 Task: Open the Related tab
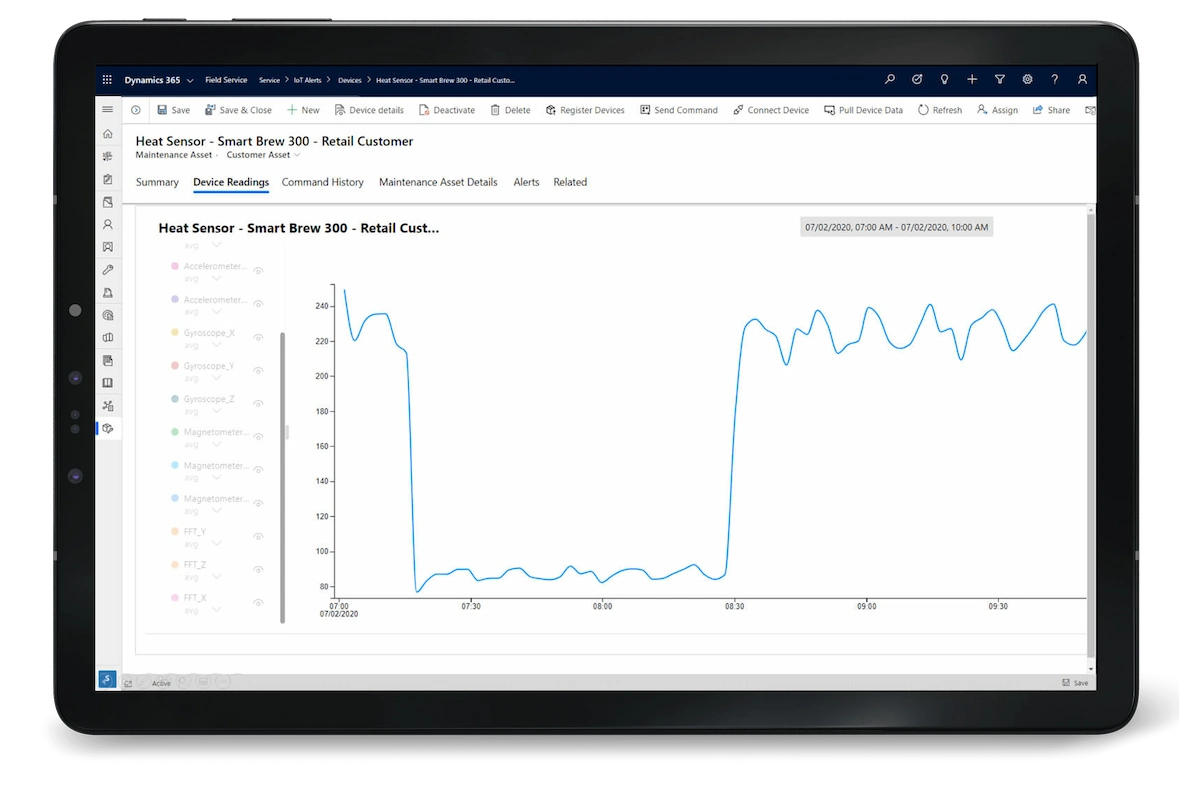click(570, 182)
